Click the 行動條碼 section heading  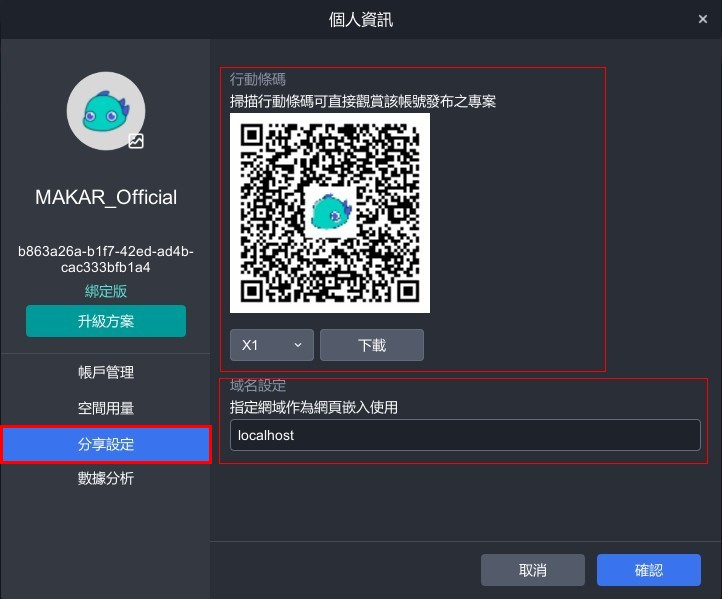tap(258, 79)
